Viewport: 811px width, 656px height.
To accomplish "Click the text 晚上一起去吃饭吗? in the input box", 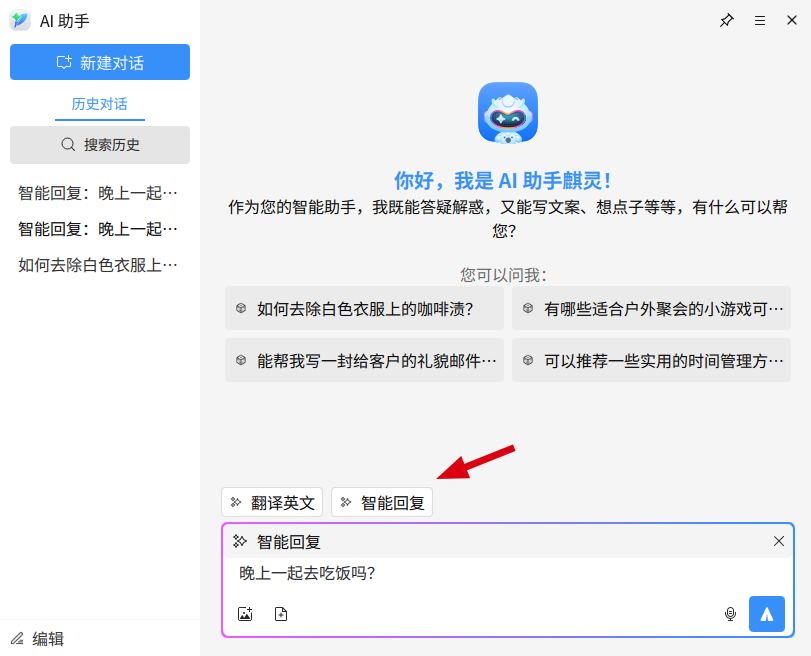I will coord(307,573).
